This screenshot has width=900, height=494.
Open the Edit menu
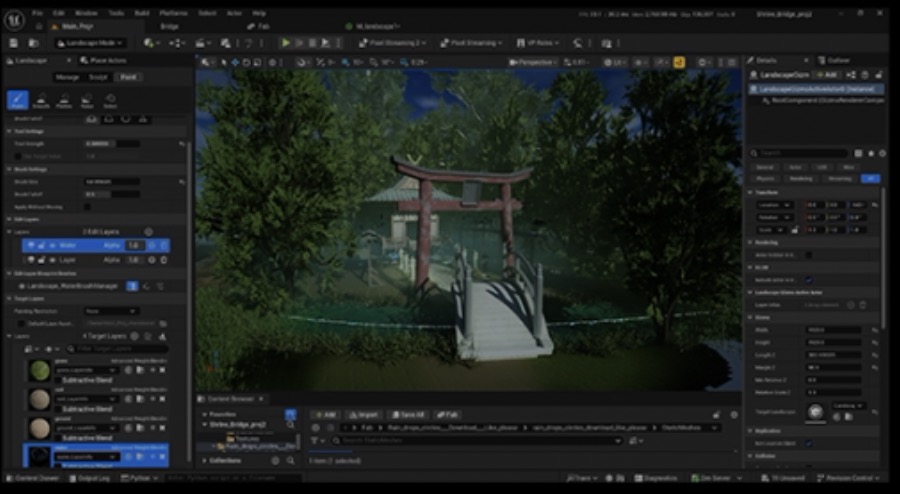[x=59, y=13]
